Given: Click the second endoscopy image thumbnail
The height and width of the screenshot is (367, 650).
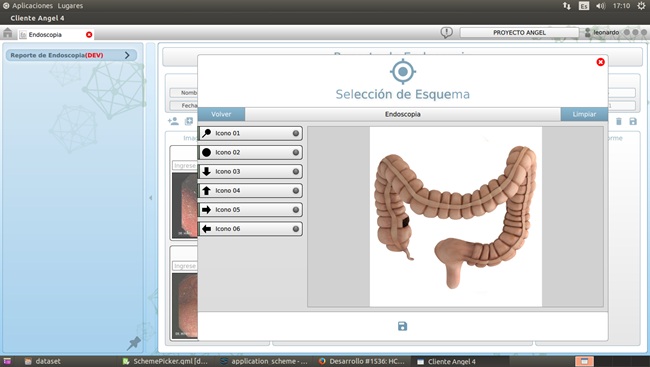Looking at the screenshot, I should pos(185,306).
